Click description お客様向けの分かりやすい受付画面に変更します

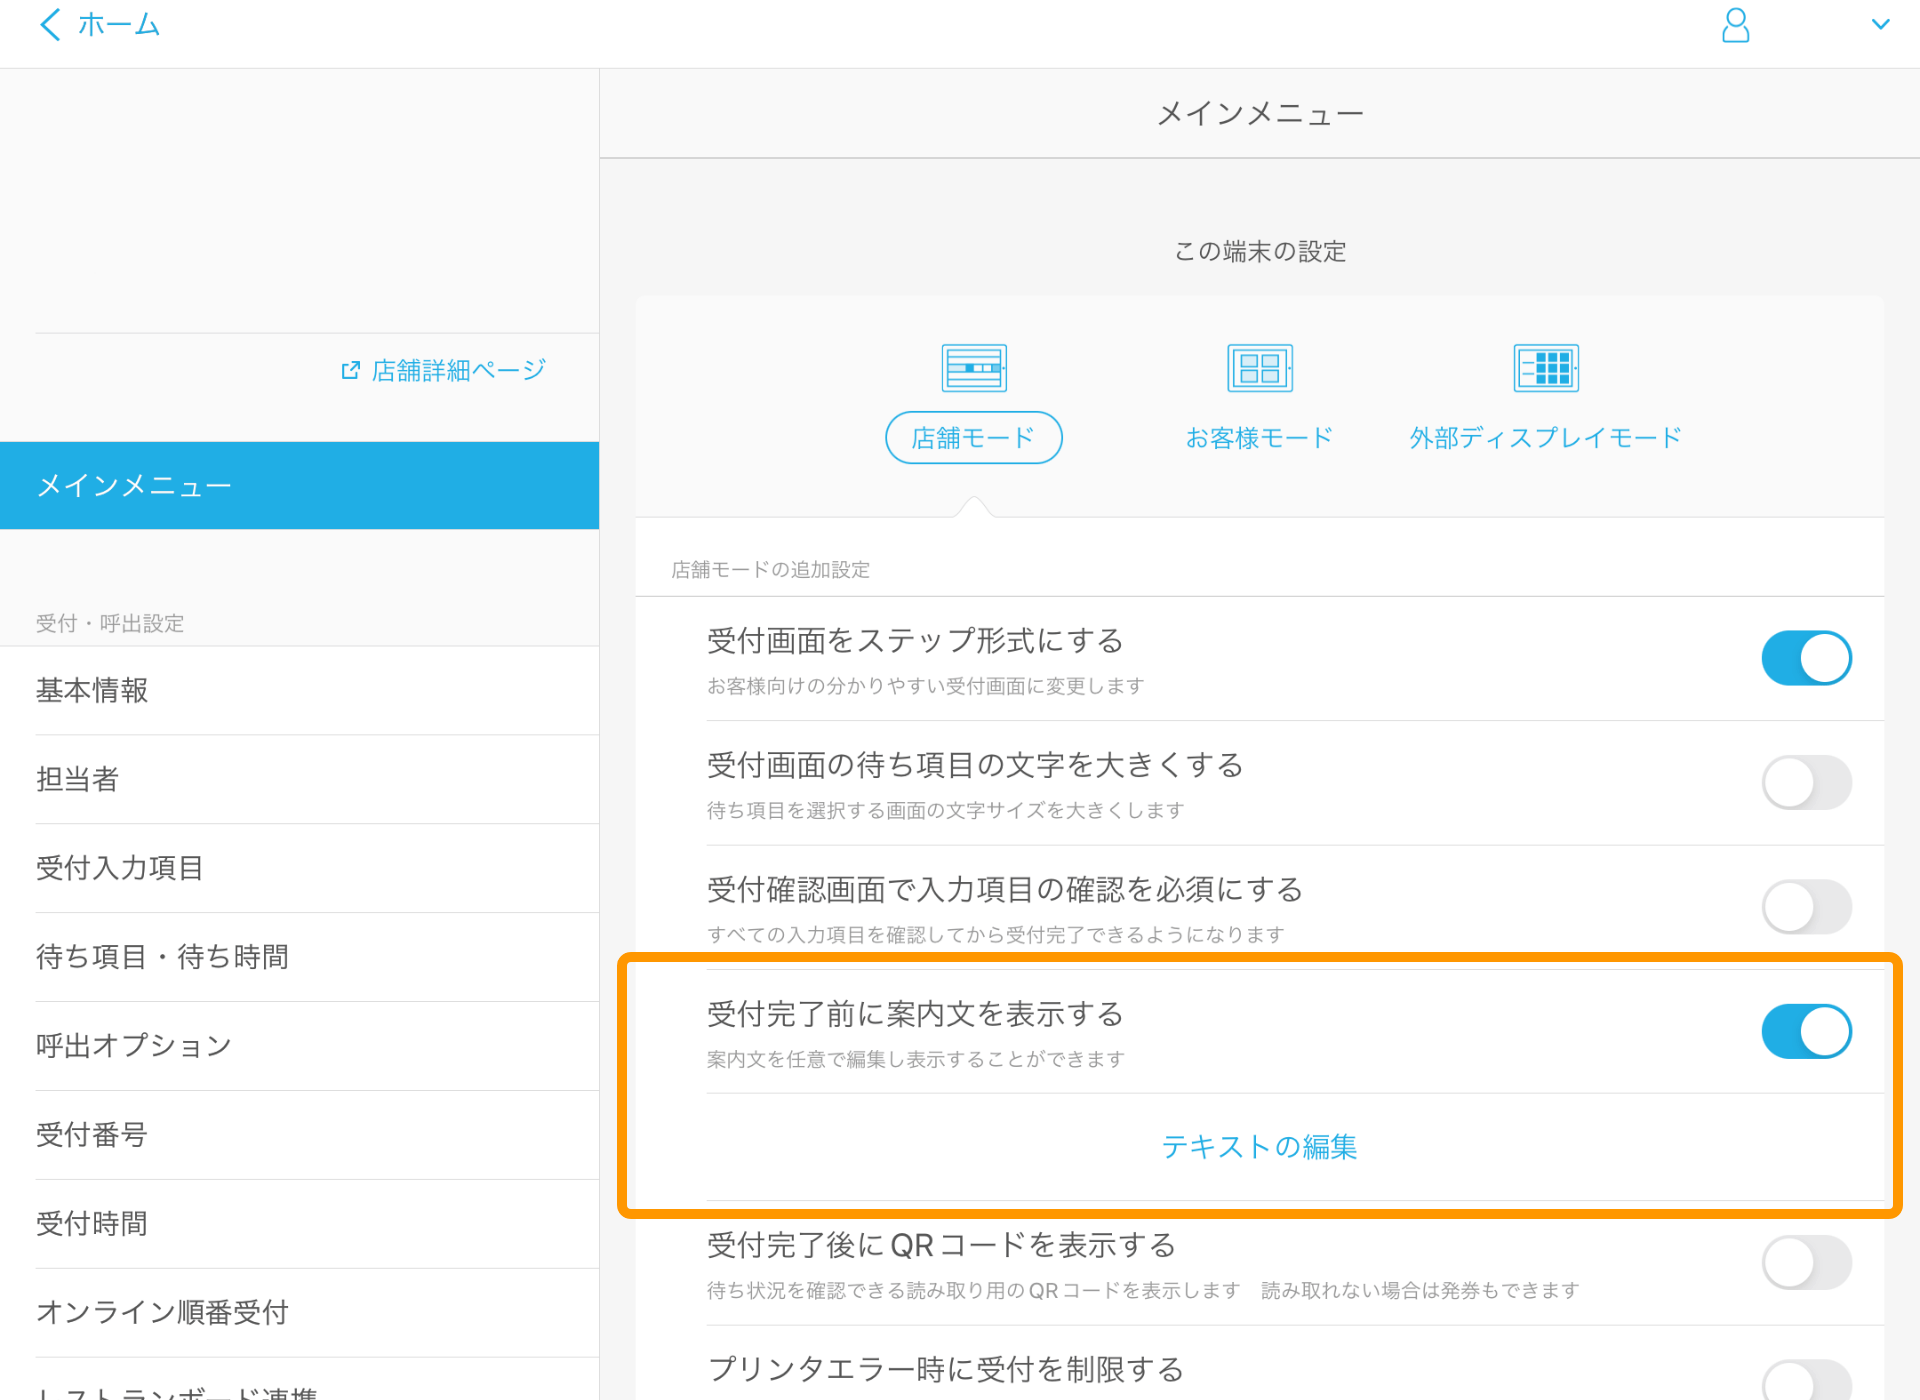point(925,686)
